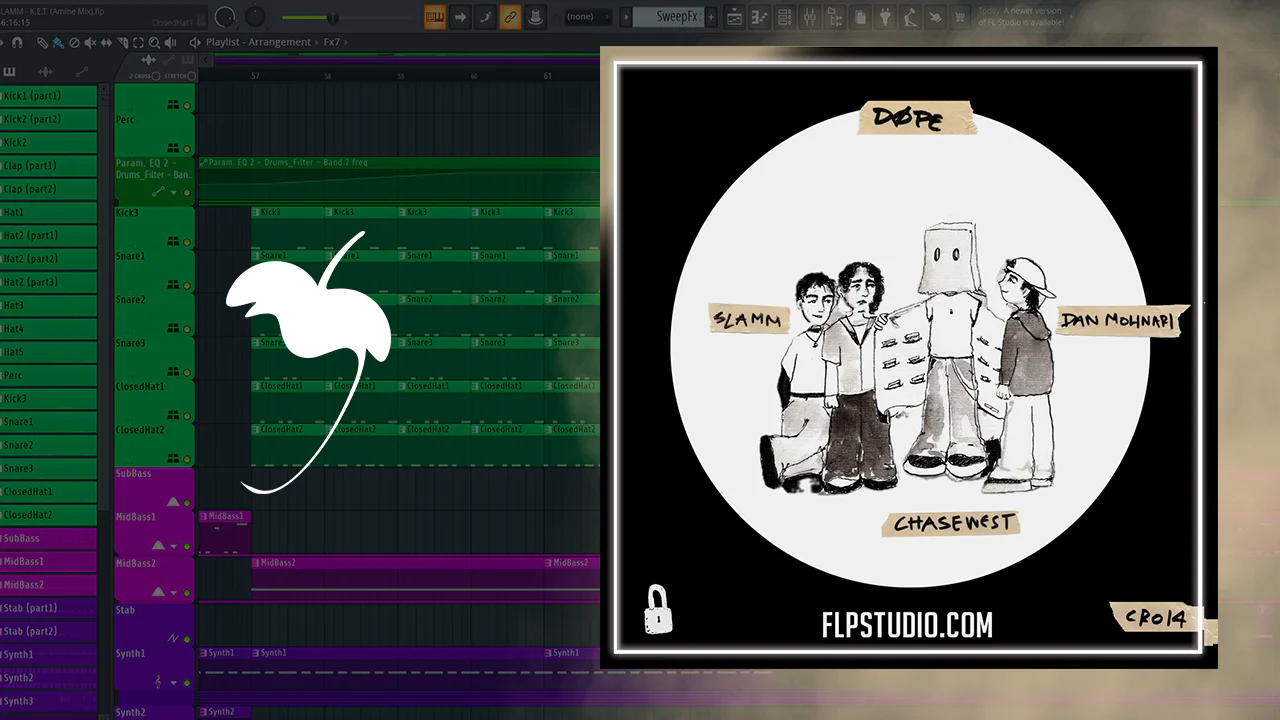Select the playback speaker tool
Screen dimensions: 1280x720
[x=170, y=43]
